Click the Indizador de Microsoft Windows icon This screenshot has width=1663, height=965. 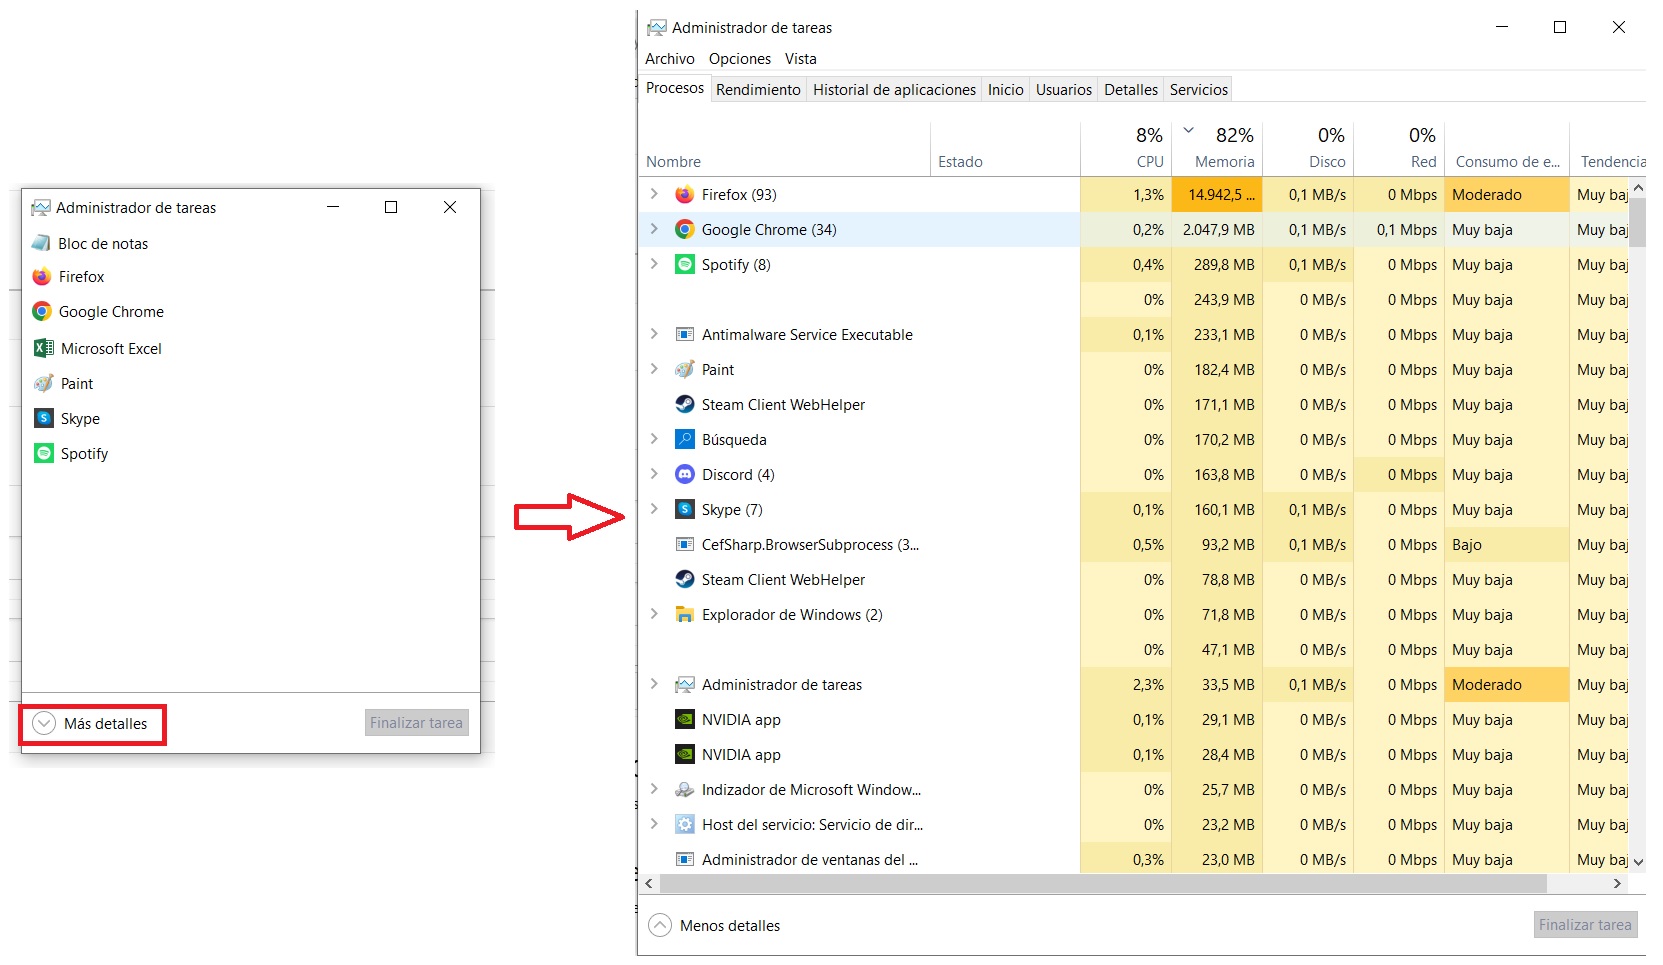click(x=685, y=790)
